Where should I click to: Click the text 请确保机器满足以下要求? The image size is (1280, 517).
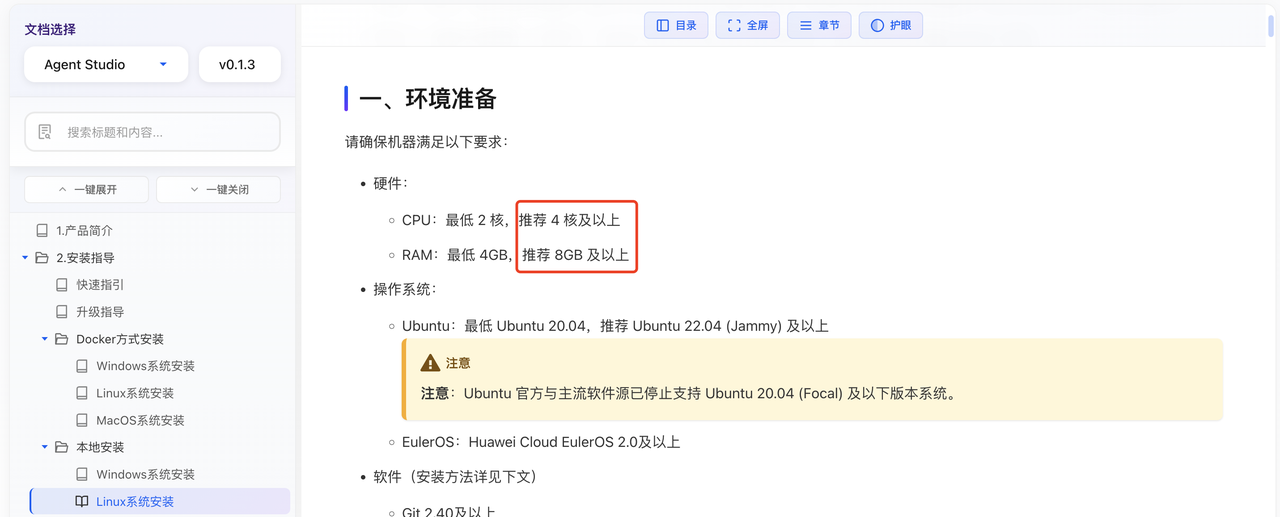(427, 141)
